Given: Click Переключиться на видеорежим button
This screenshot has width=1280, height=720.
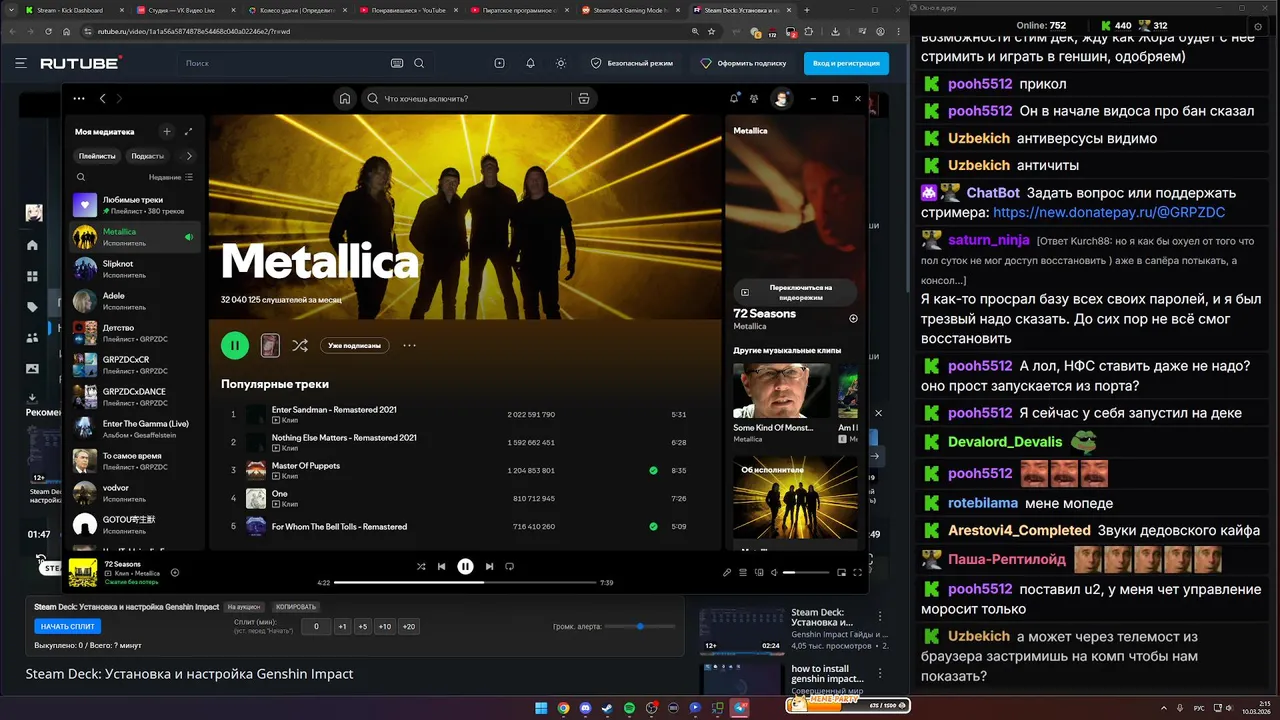Looking at the screenshot, I should point(795,292).
